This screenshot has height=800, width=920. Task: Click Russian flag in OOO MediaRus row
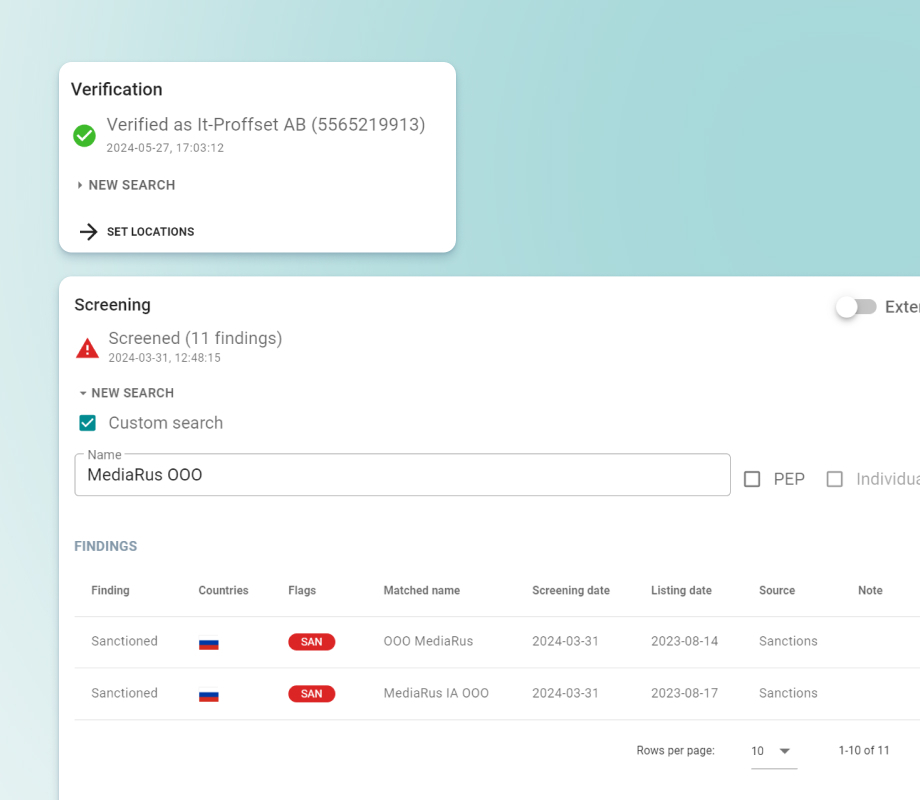(x=209, y=643)
